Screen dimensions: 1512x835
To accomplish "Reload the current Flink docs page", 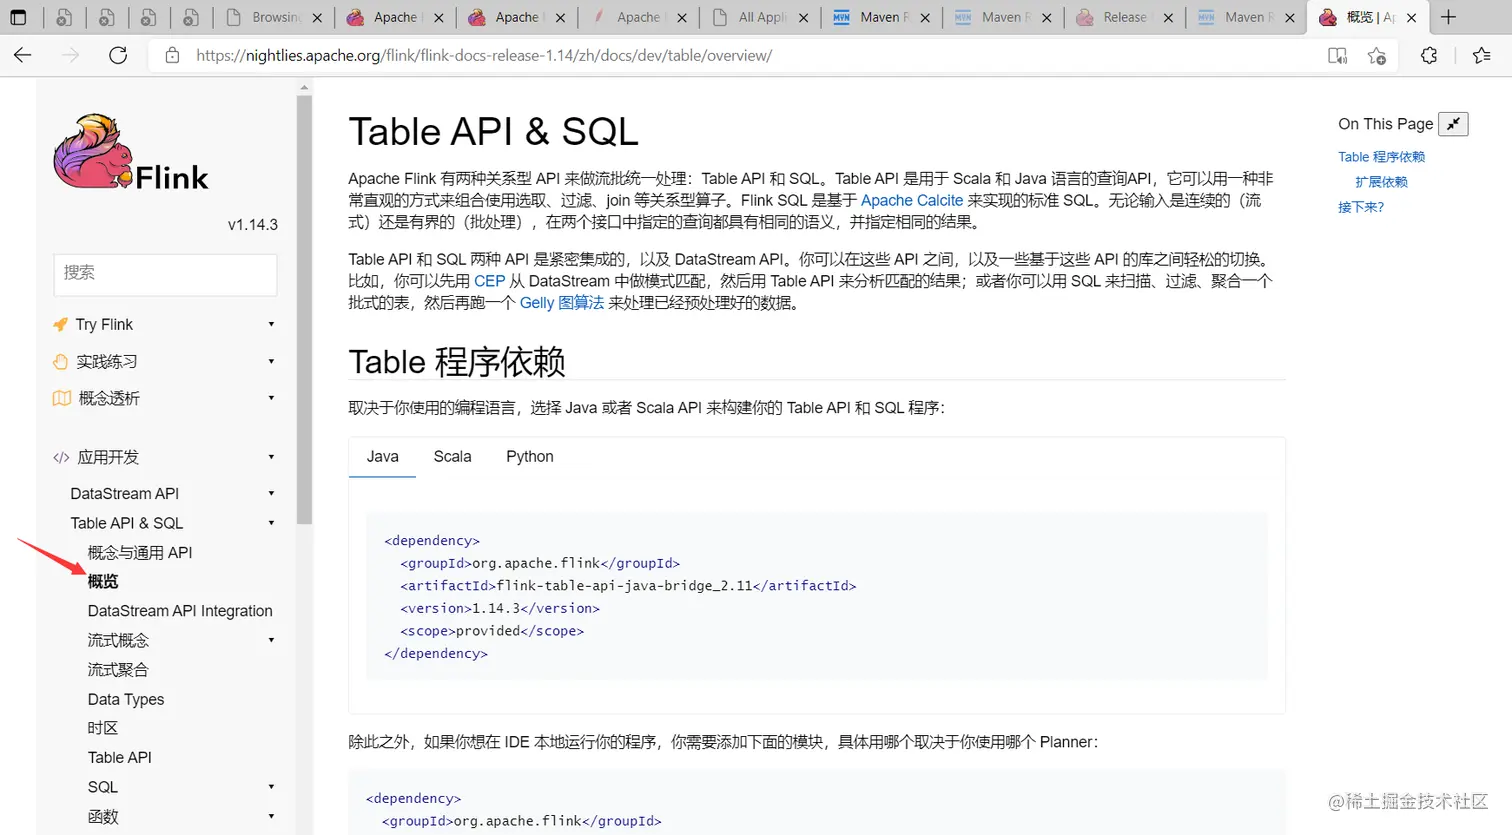I will [x=118, y=55].
